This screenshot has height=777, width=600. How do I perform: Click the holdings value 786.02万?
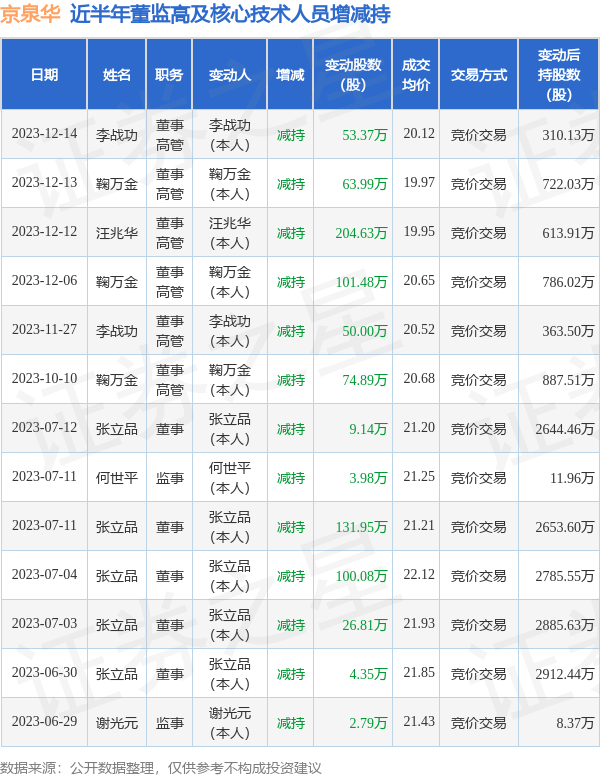click(568, 282)
